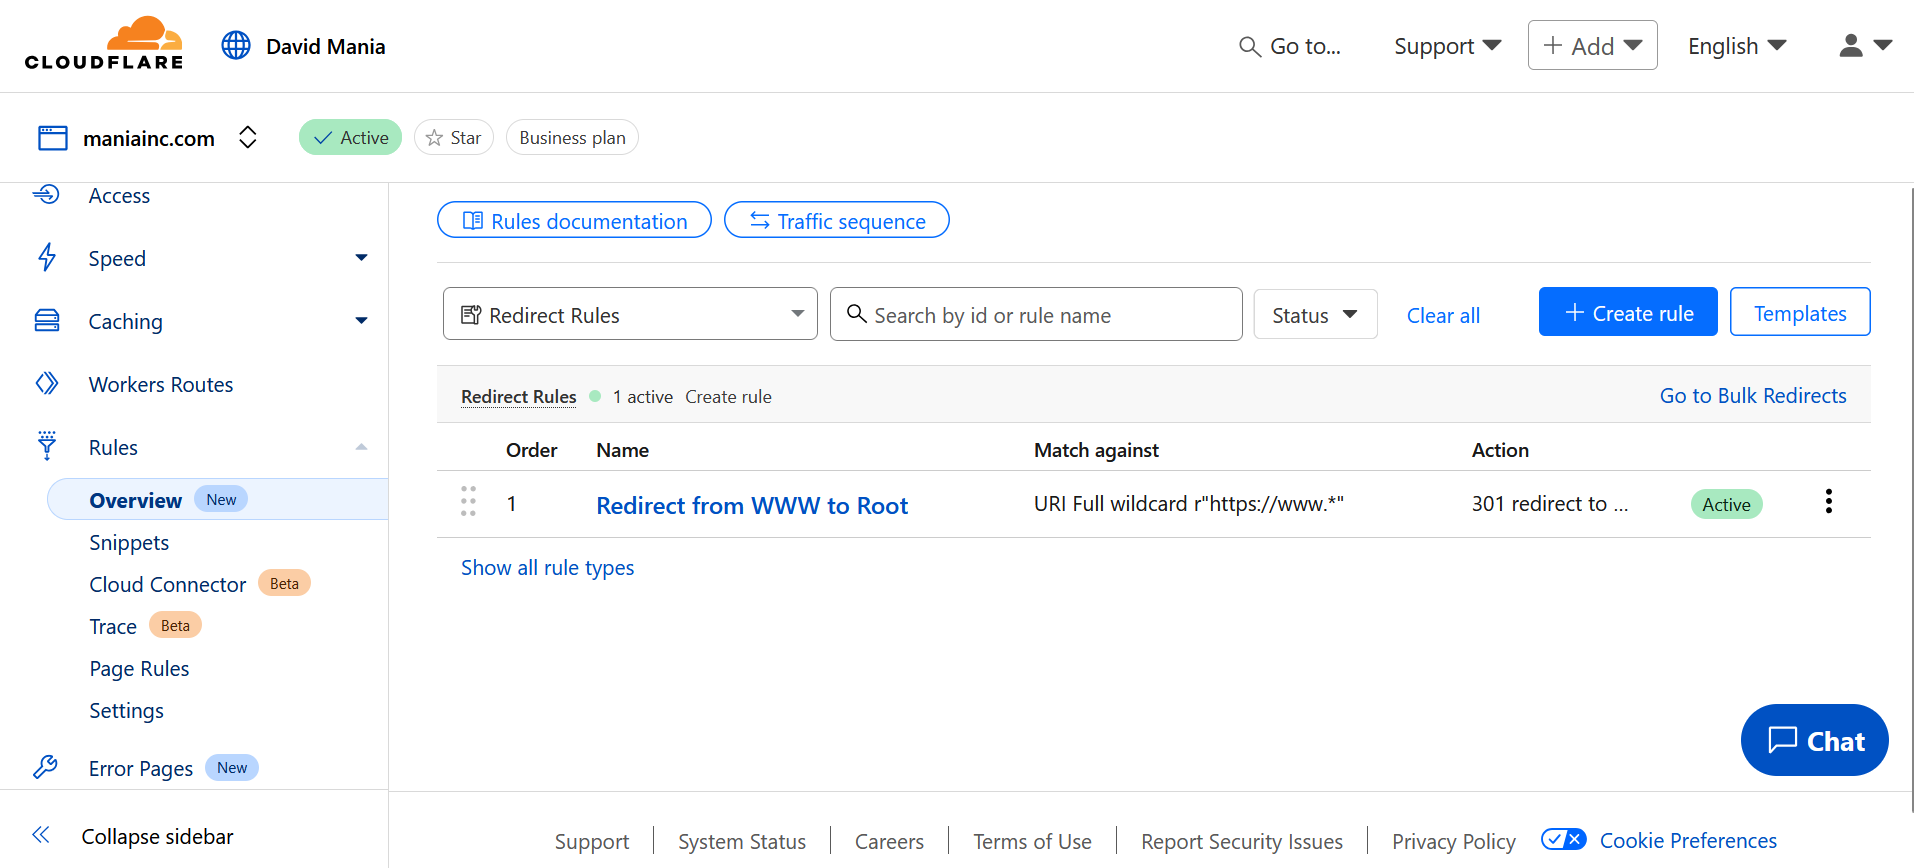Open Careers footer link
Viewport: 1914px width, 868px height.
(889, 842)
